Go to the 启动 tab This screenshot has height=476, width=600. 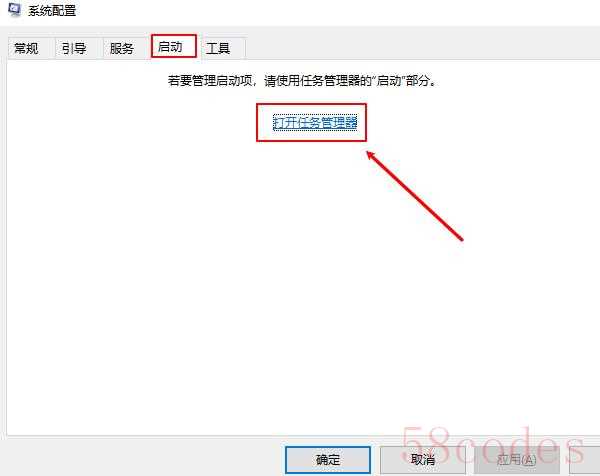click(x=174, y=46)
